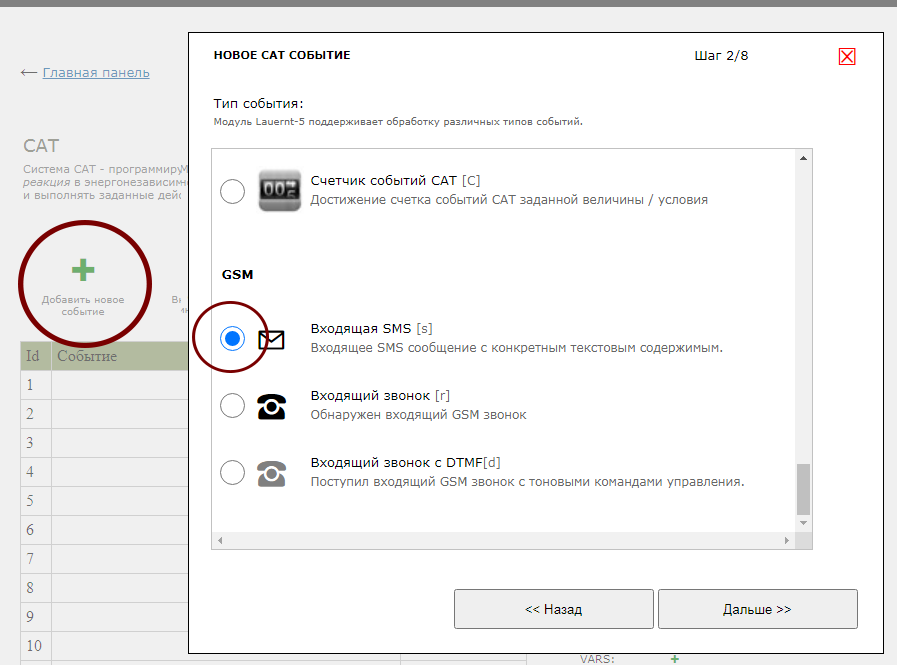The image size is (897, 665).
Task: Close the Новое CAT событие dialog
Action: (x=847, y=57)
